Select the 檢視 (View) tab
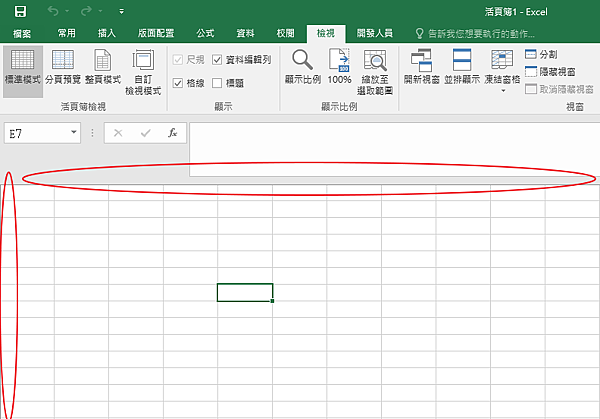Screen dimensions: 600x419 click(x=326, y=34)
